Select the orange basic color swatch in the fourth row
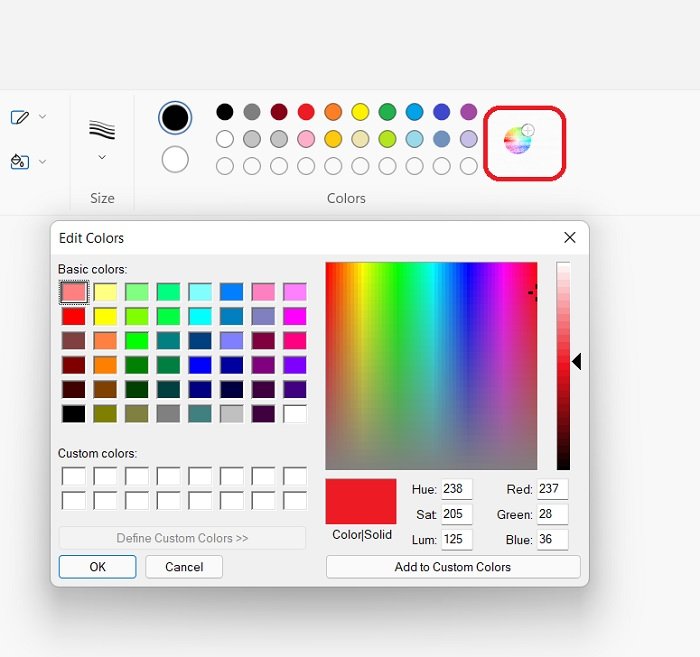Image resolution: width=700 pixels, height=657 pixels. 105,365
